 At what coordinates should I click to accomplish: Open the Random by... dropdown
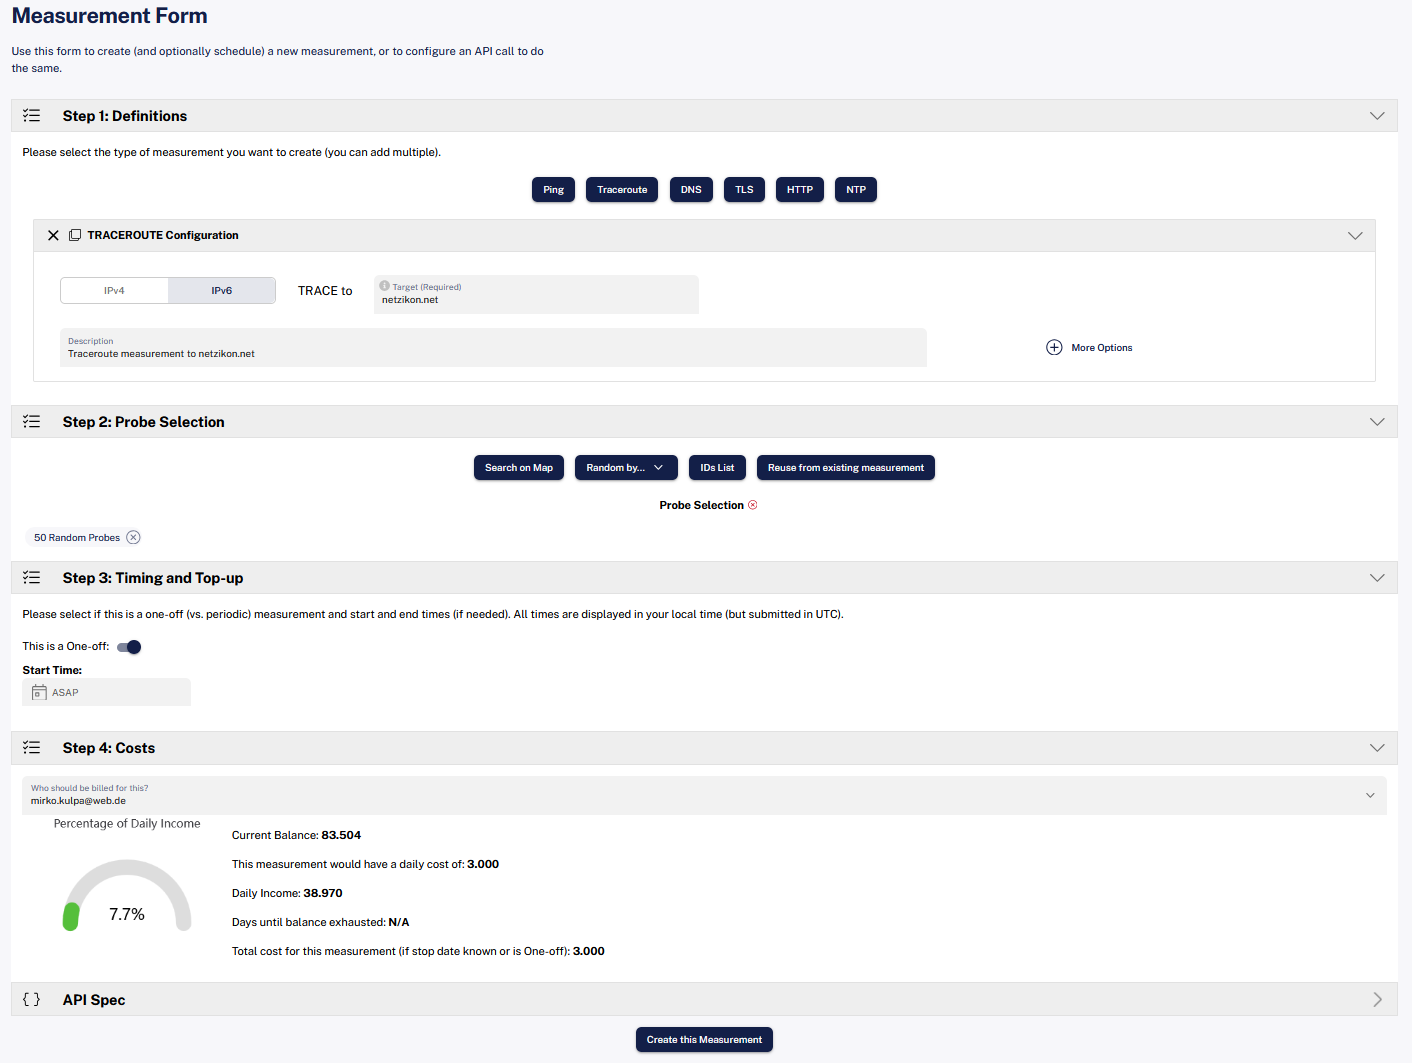[626, 468]
